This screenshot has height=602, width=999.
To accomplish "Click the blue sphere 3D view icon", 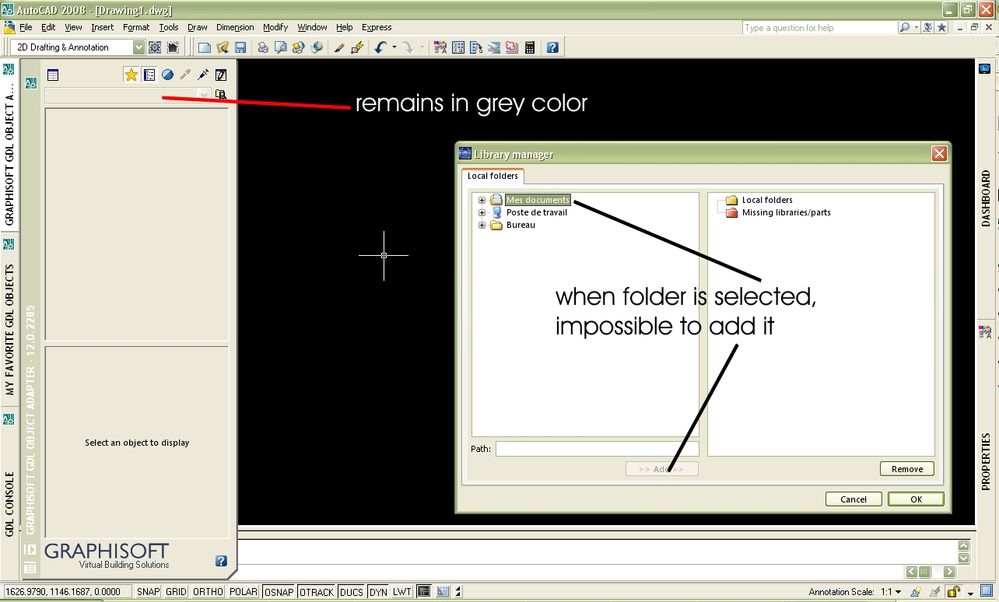I will point(167,75).
